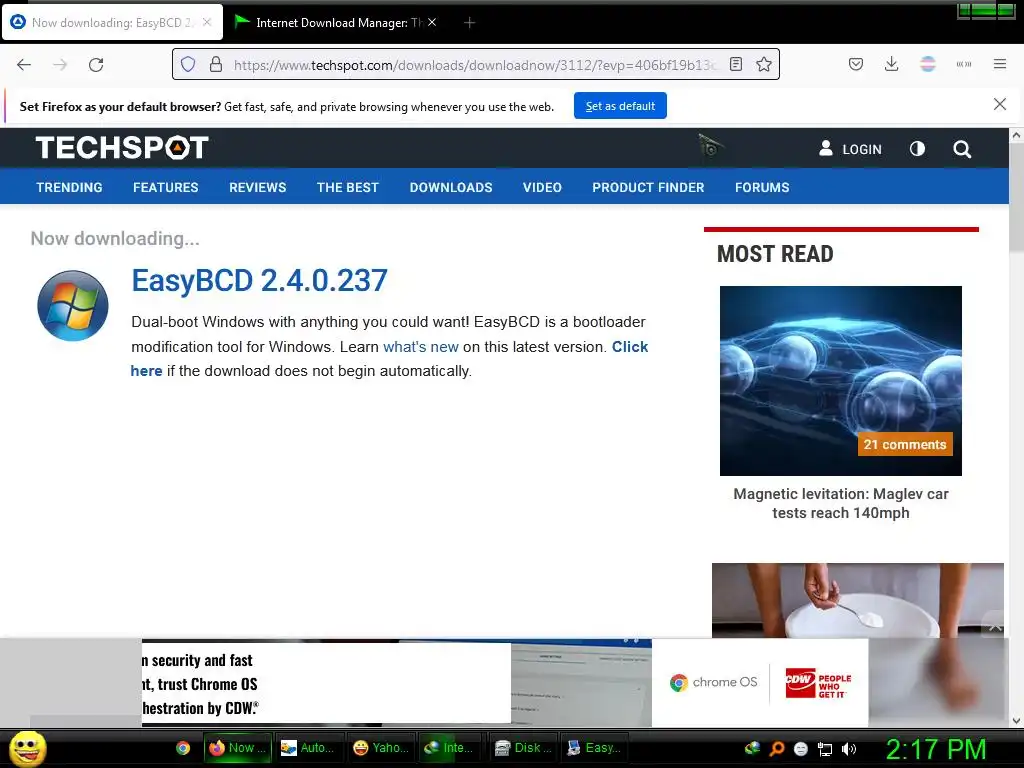Open the FEATURES menu
Image resolution: width=1024 pixels, height=768 pixels.
tap(166, 187)
